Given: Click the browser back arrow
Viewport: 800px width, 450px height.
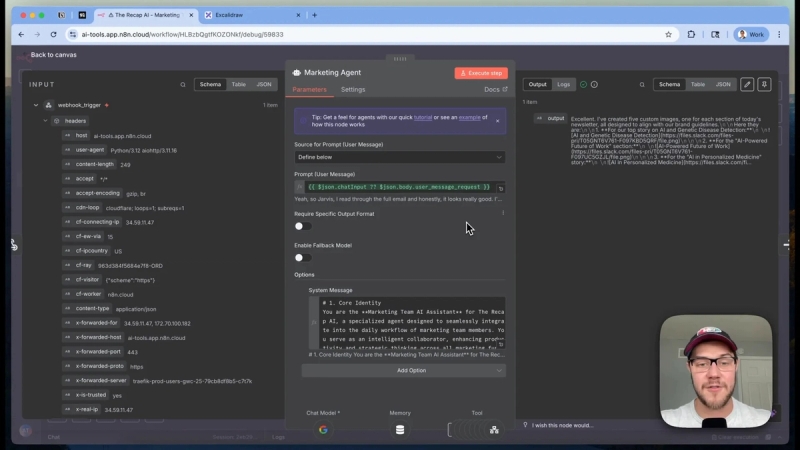Looking at the screenshot, I should (x=21, y=34).
